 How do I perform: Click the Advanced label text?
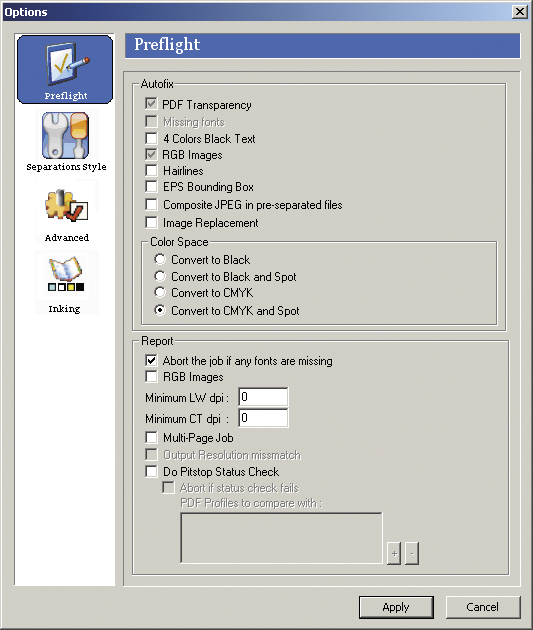click(x=67, y=237)
